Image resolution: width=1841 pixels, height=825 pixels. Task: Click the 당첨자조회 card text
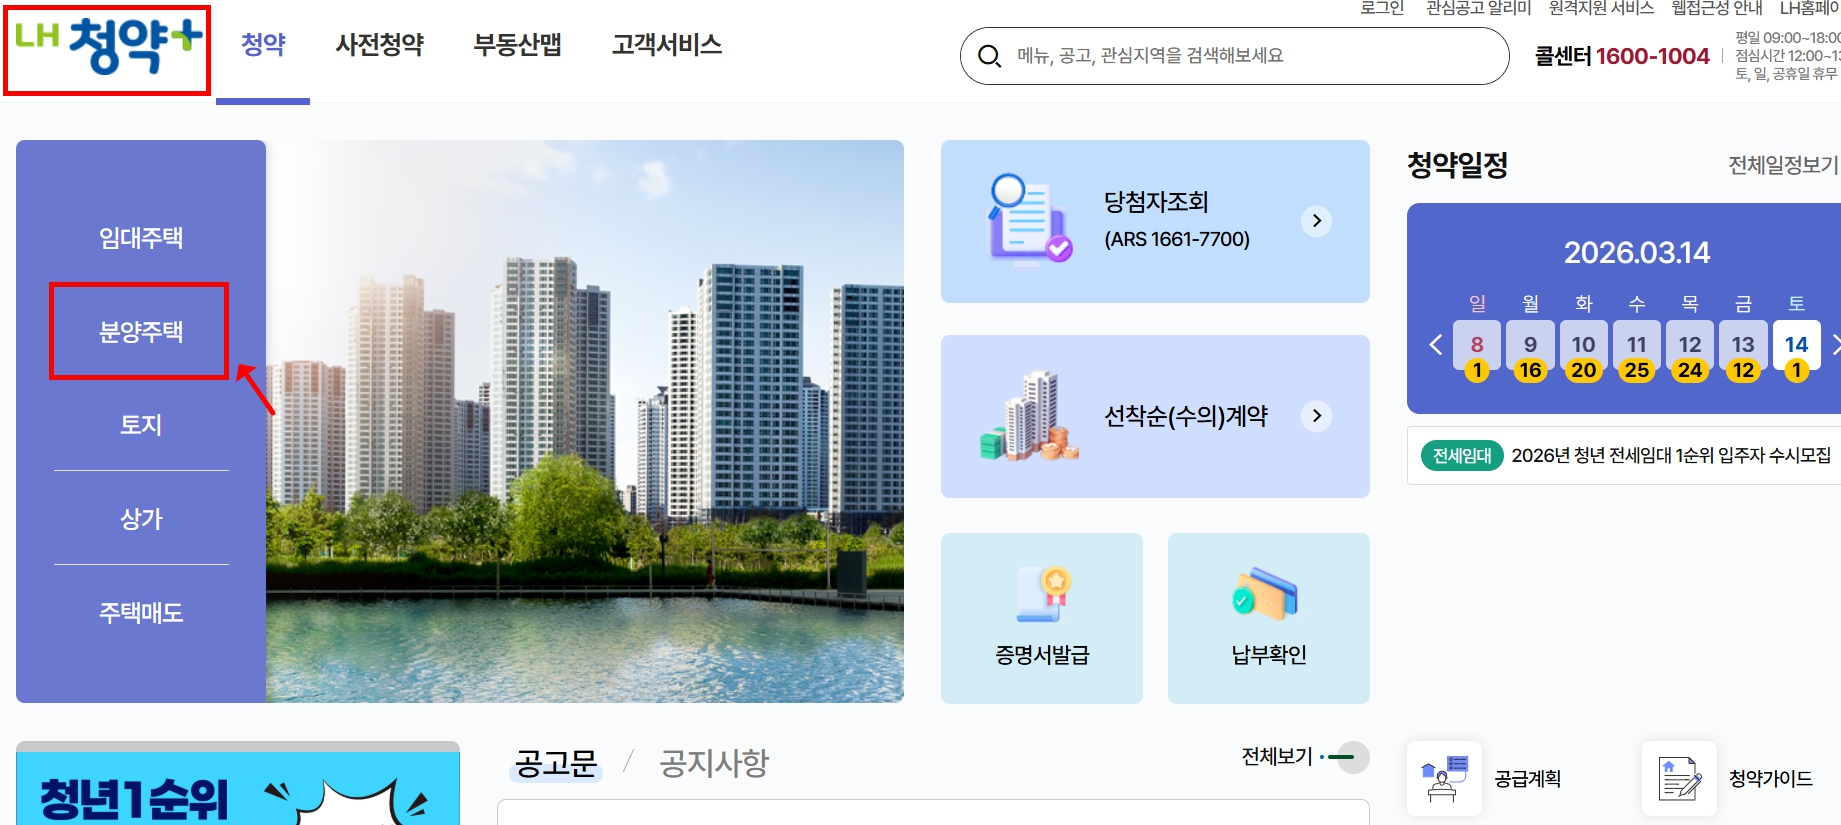pyautogui.click(x=1177, y=219)
